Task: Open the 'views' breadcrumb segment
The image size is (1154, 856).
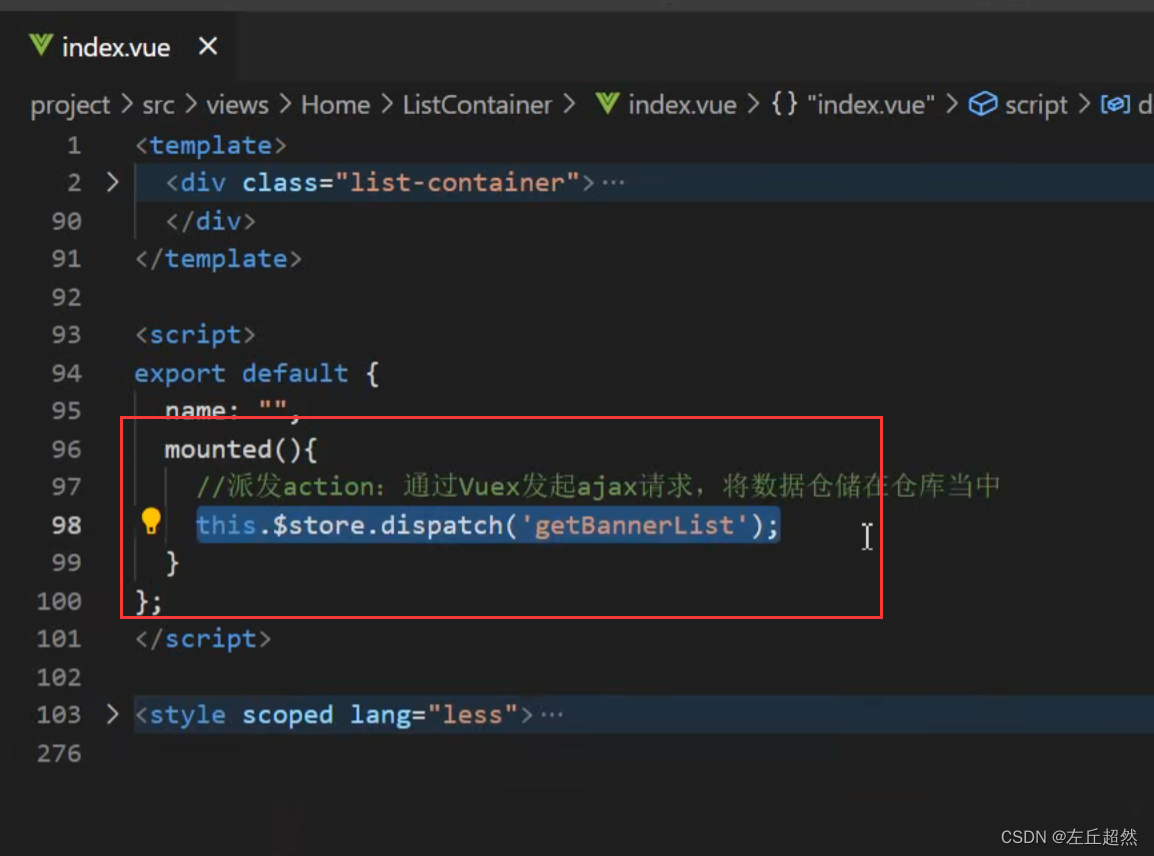Action: 237,105
